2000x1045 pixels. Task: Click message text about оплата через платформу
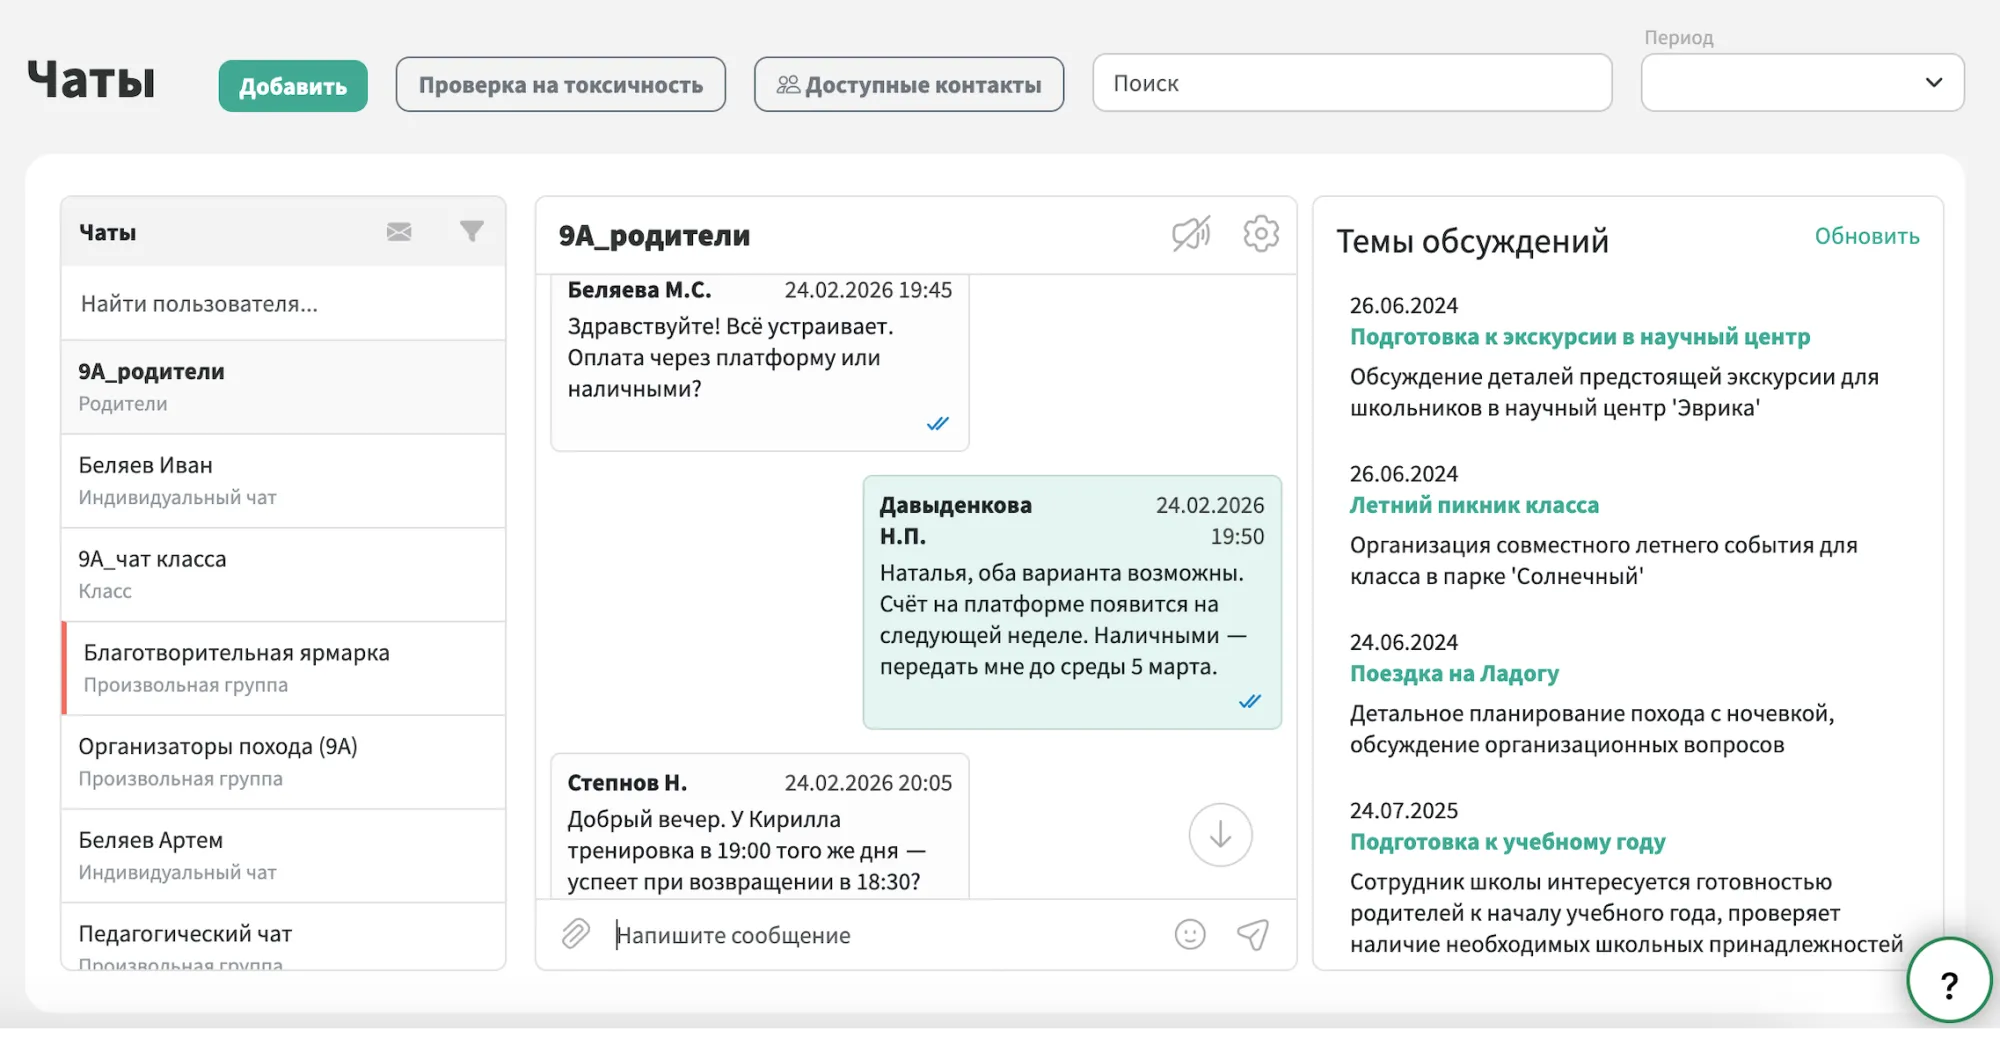point(730,358)
